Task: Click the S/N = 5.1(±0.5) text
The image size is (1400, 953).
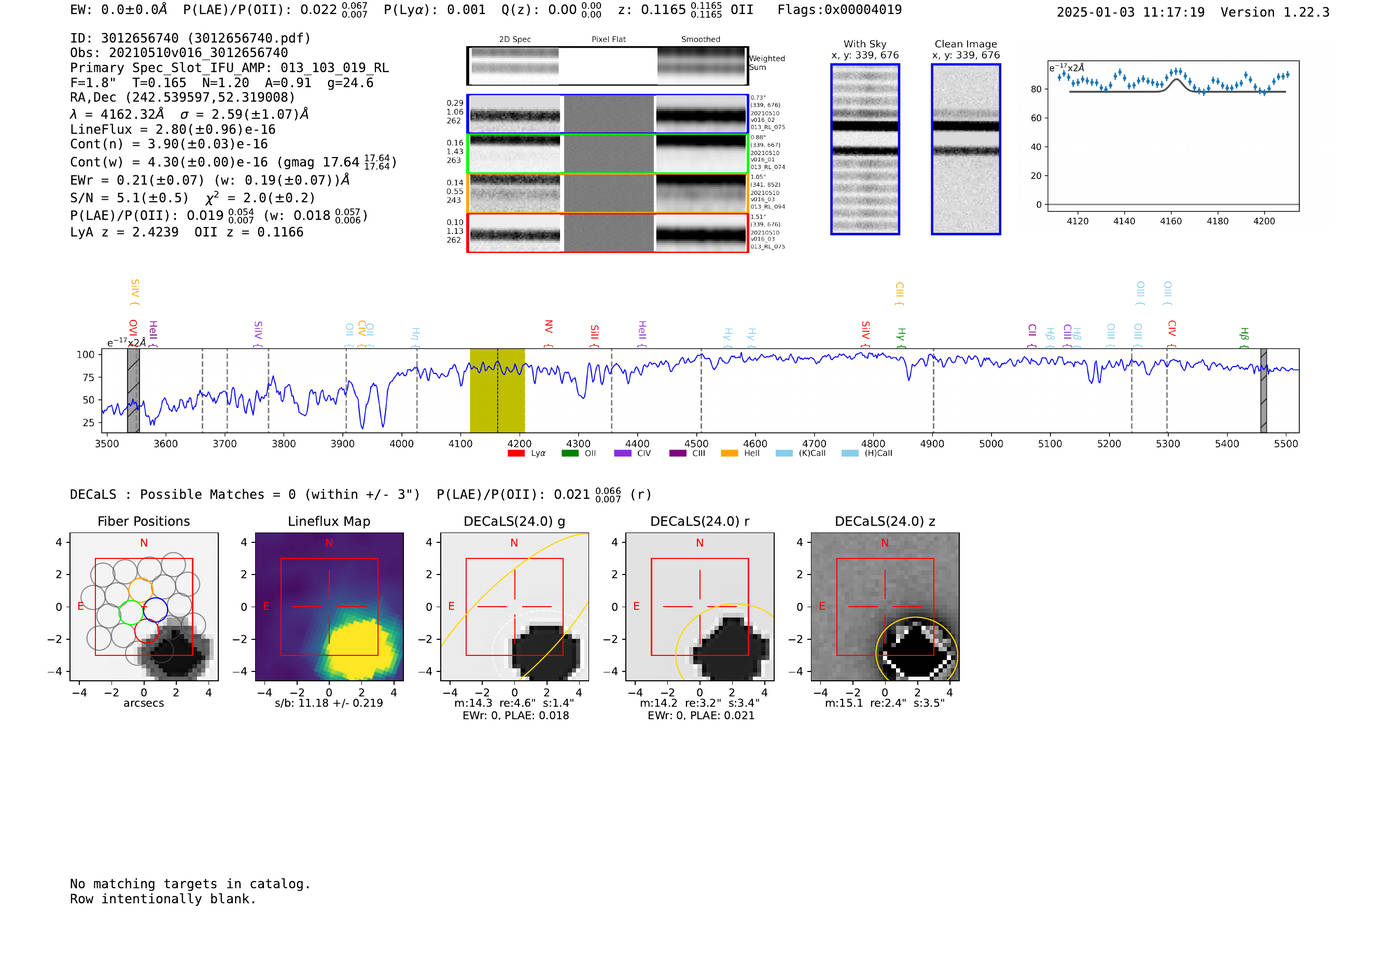Action: (129, 197)
